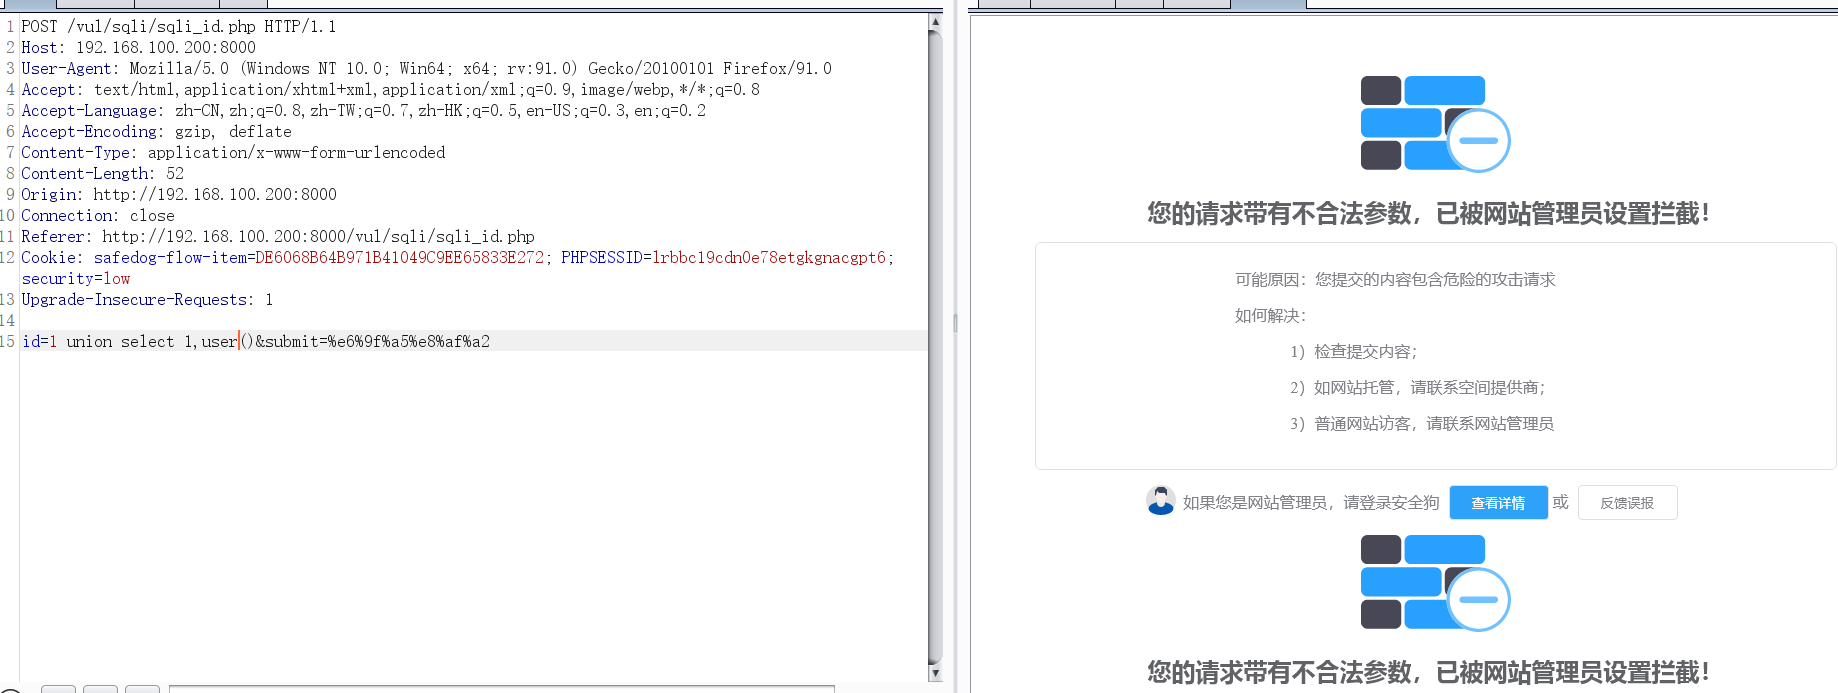Click the Firefox/91.0 text in User-Agent

pyautogui.click(x=778, y=68)
